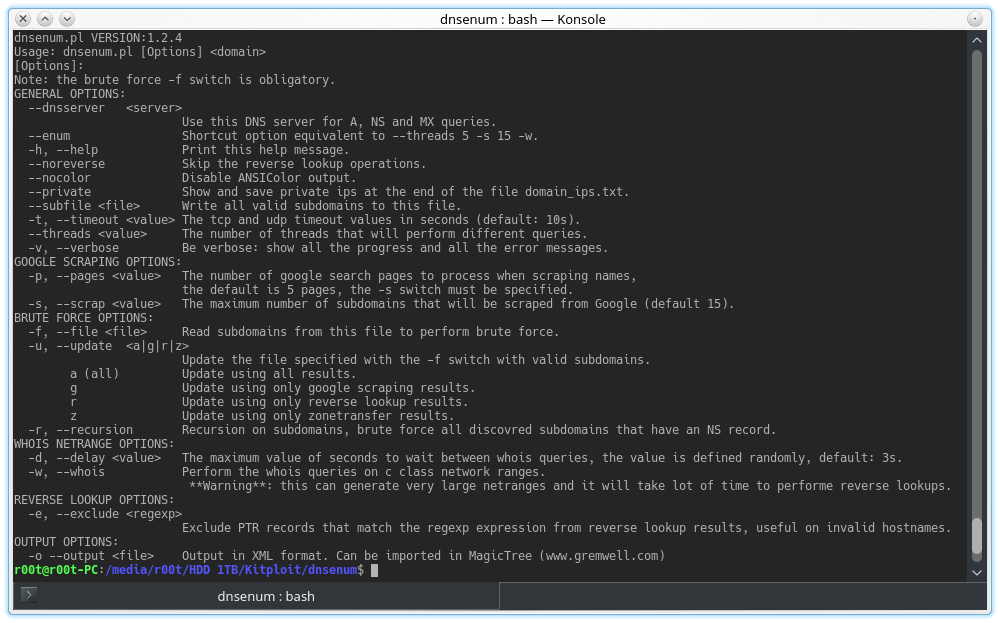1000x623 pixels.
Task: Click the "dnsenum.pl VERSION:1.2.4" line
Action: 98,38
